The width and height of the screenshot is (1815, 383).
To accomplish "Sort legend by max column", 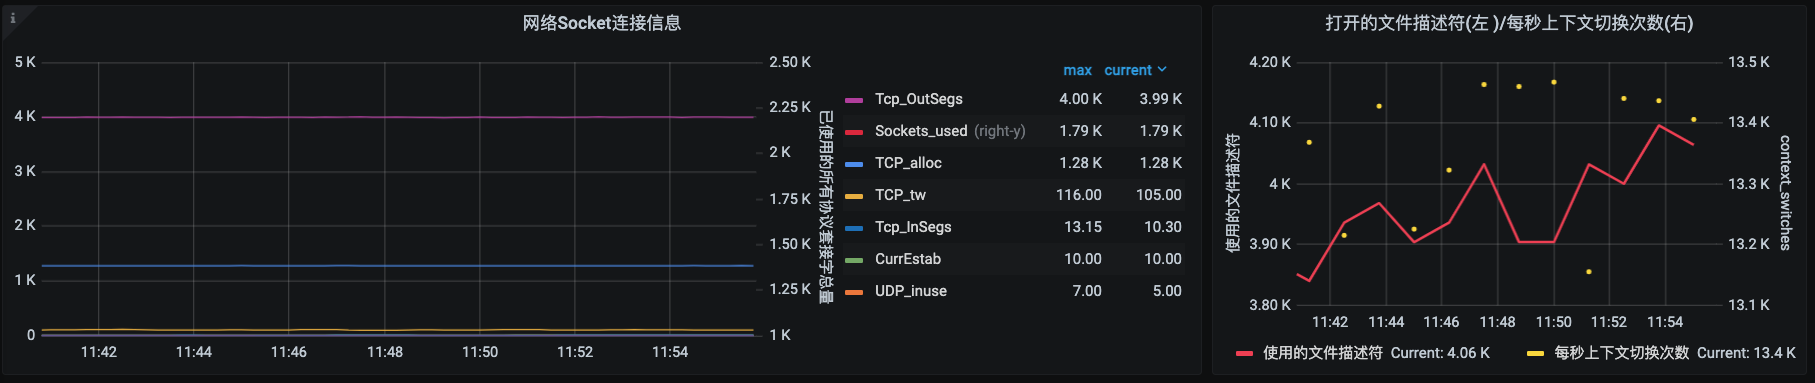I will click(x=1077, y=70).
